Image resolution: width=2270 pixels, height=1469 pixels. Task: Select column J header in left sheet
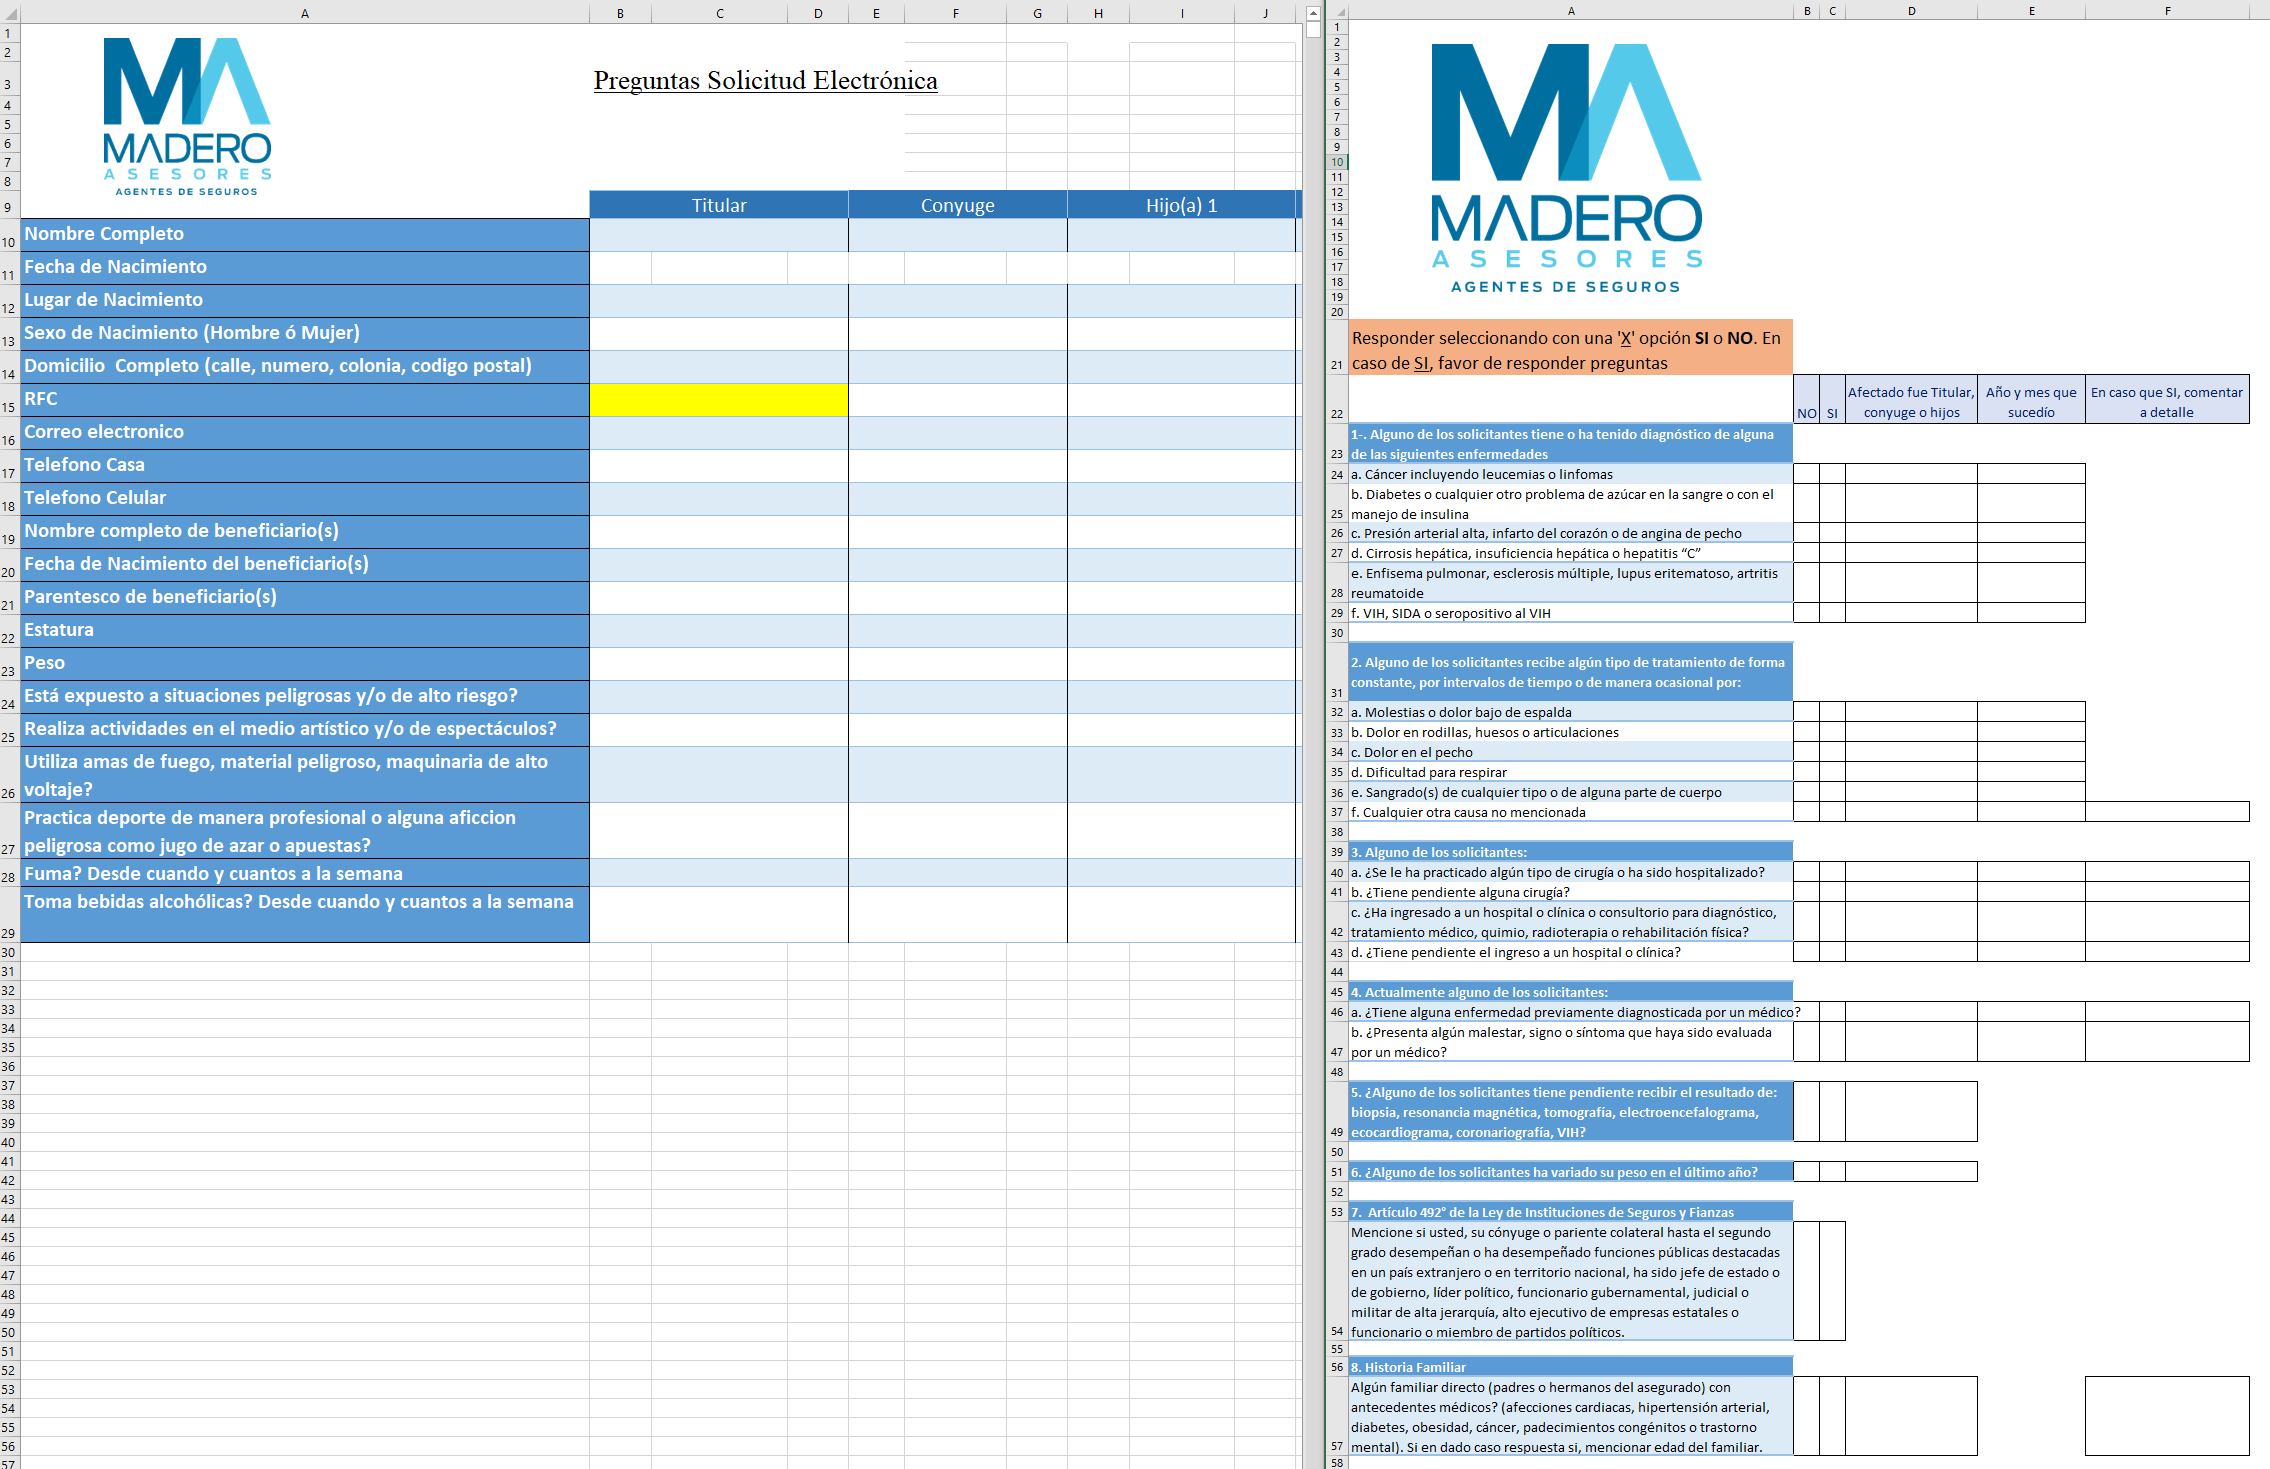point(1265,13)
